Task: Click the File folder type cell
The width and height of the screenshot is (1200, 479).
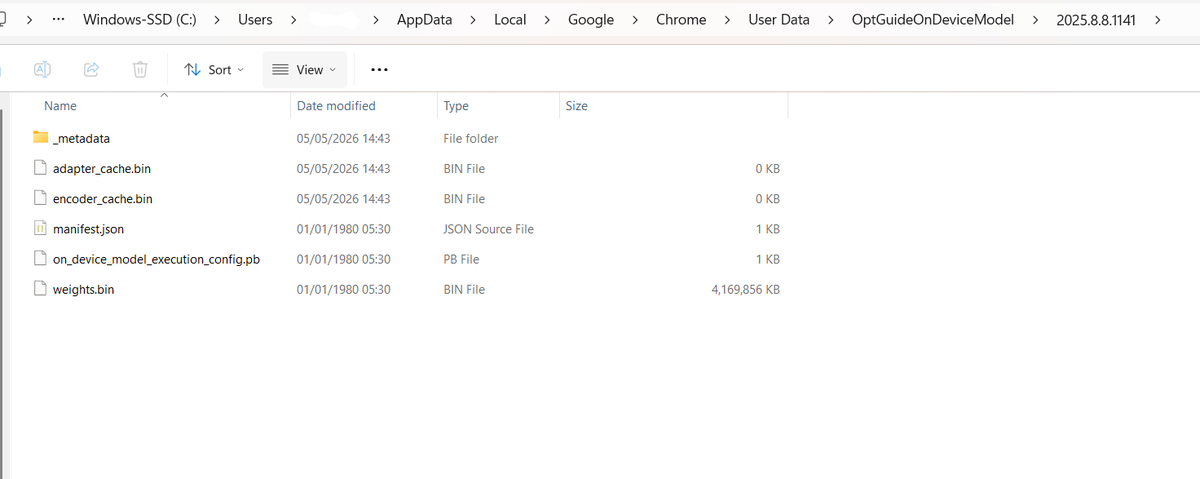Action: tap(470, 139)
